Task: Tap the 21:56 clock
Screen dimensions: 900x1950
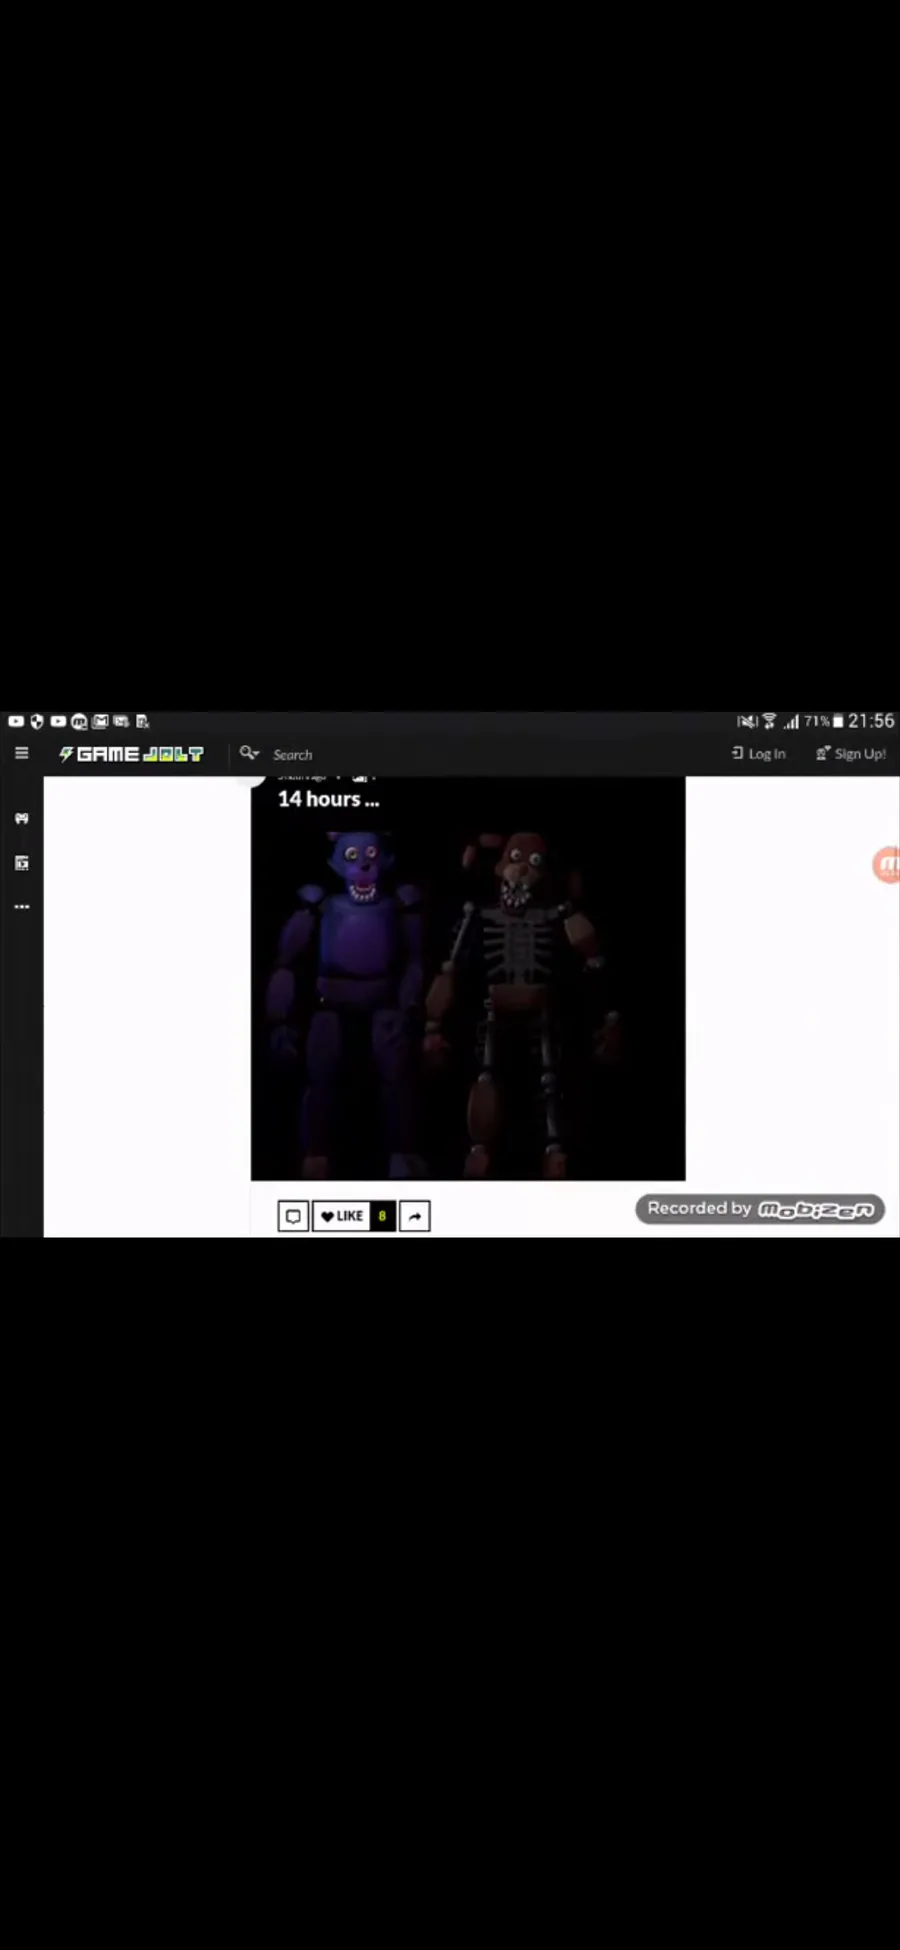Action: click(871, 721)
